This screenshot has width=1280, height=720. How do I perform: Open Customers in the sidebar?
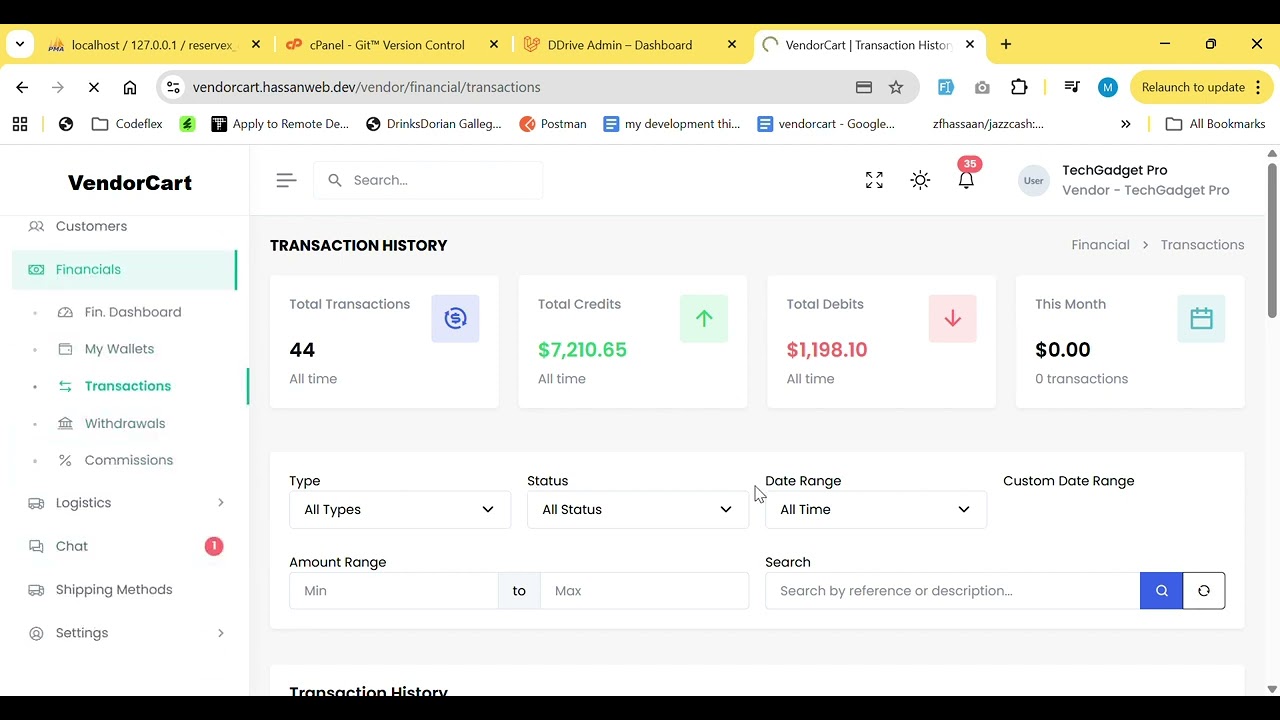coord(91,226)
